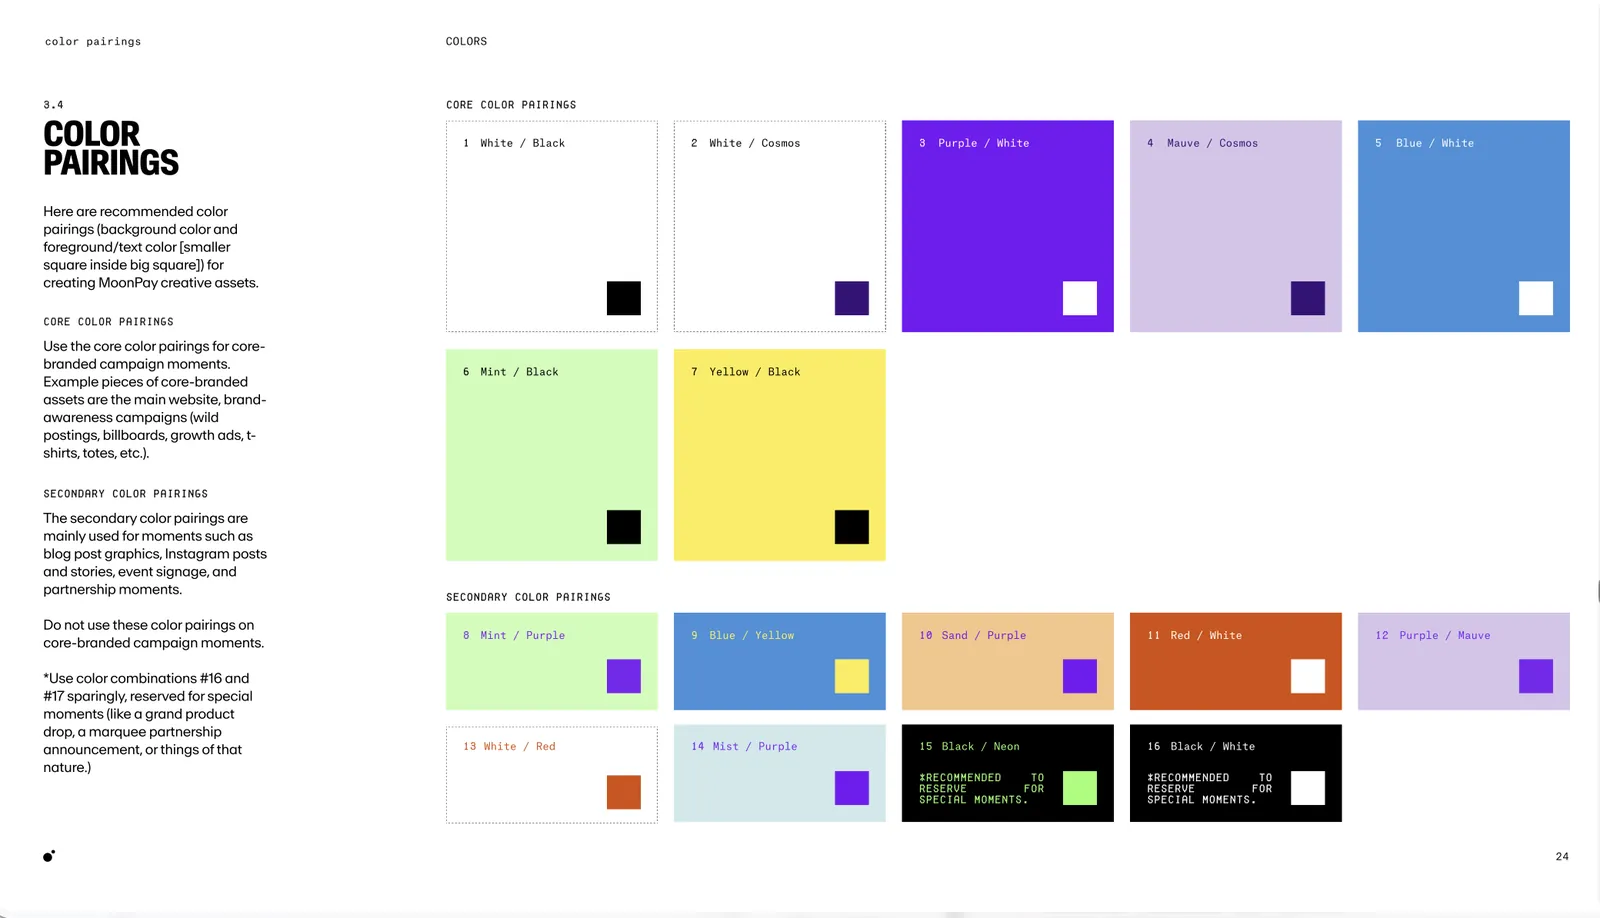The height and width of the screenshot is (918, 1600).
Task: Click the recommended note in Black / Neon card
Action: coord(982,788)
